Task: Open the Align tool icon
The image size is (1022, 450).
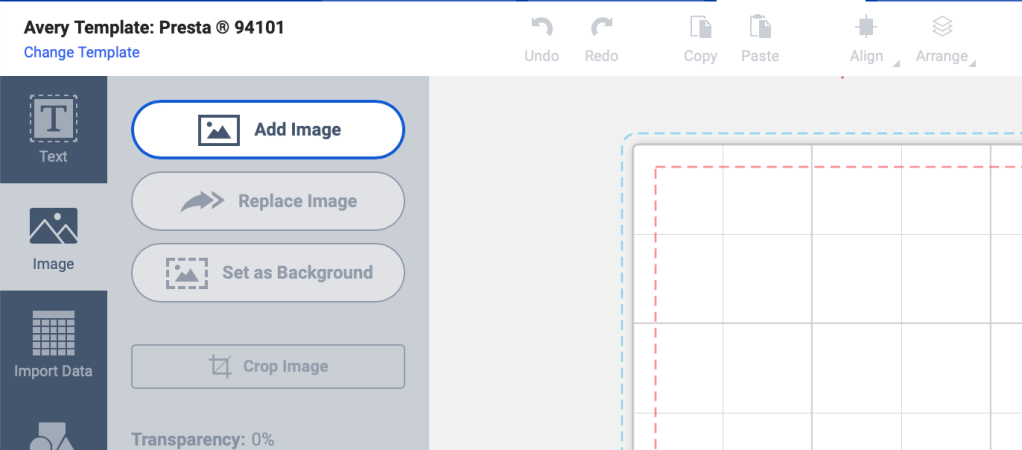Action: click(x=866, y=27)
